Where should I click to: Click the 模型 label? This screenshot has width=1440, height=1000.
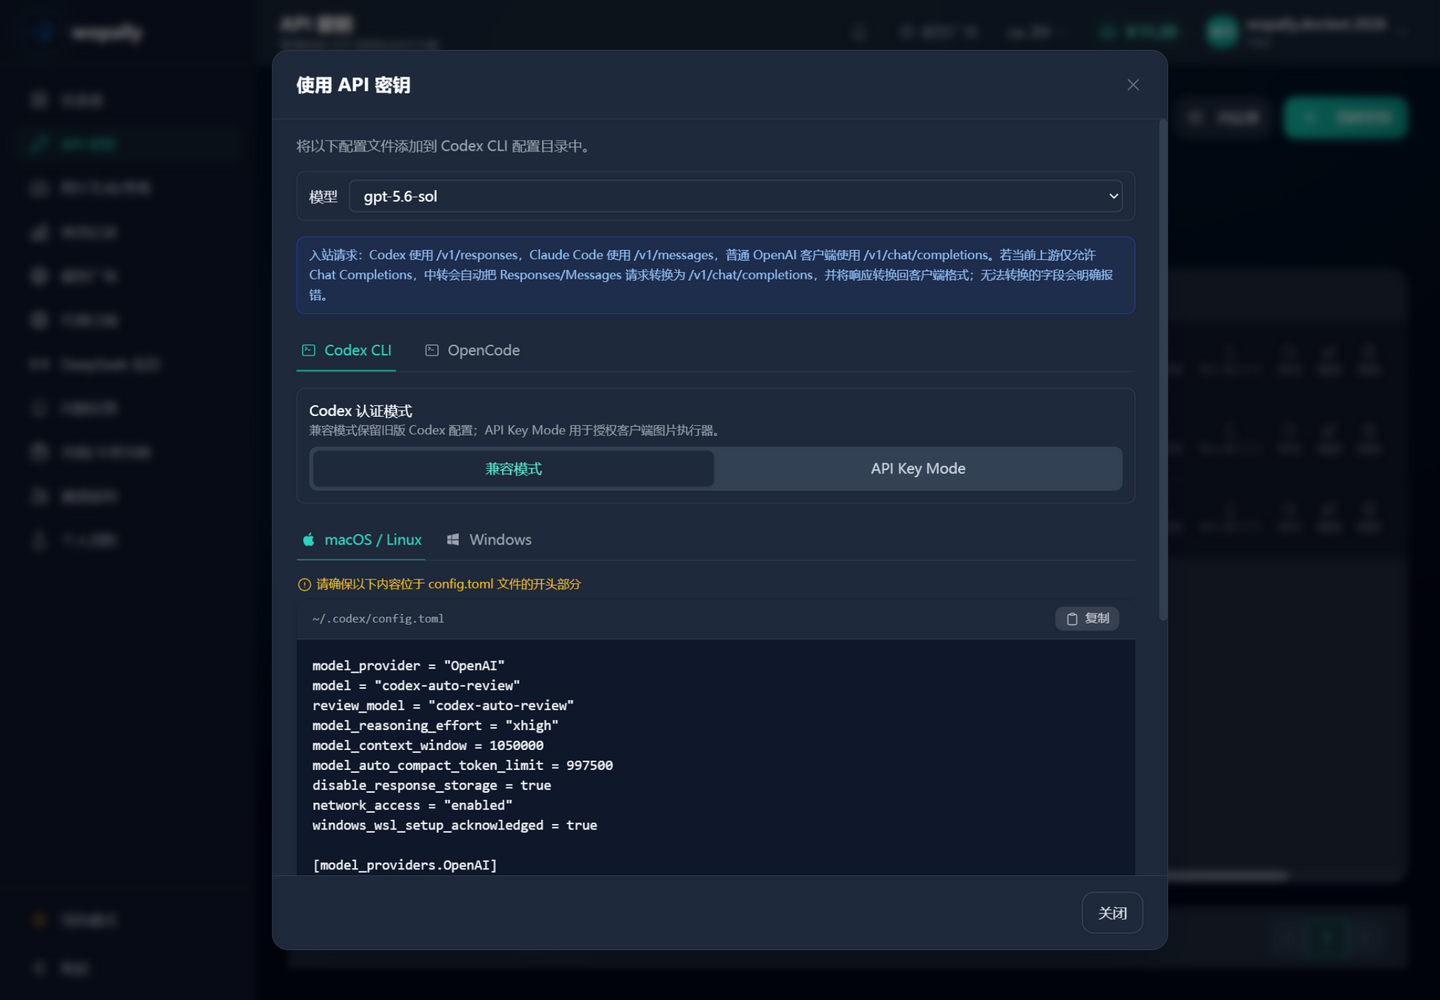[323, 197]
